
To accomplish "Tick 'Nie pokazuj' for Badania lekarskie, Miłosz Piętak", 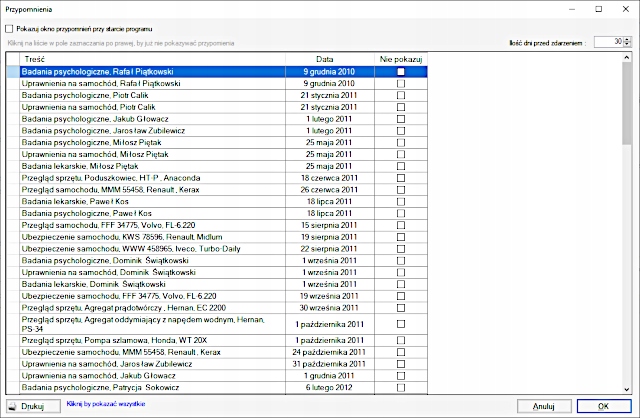I will [x=401, y=167].
